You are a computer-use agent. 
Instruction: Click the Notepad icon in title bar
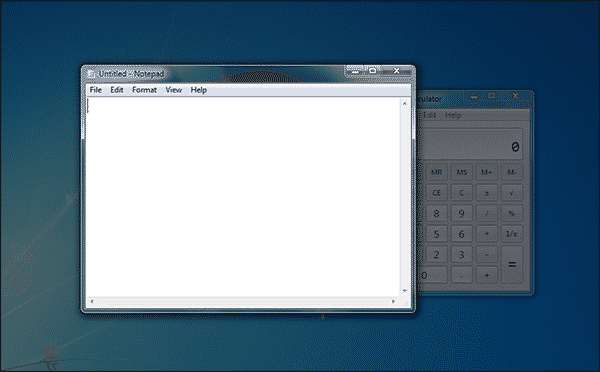91,74
